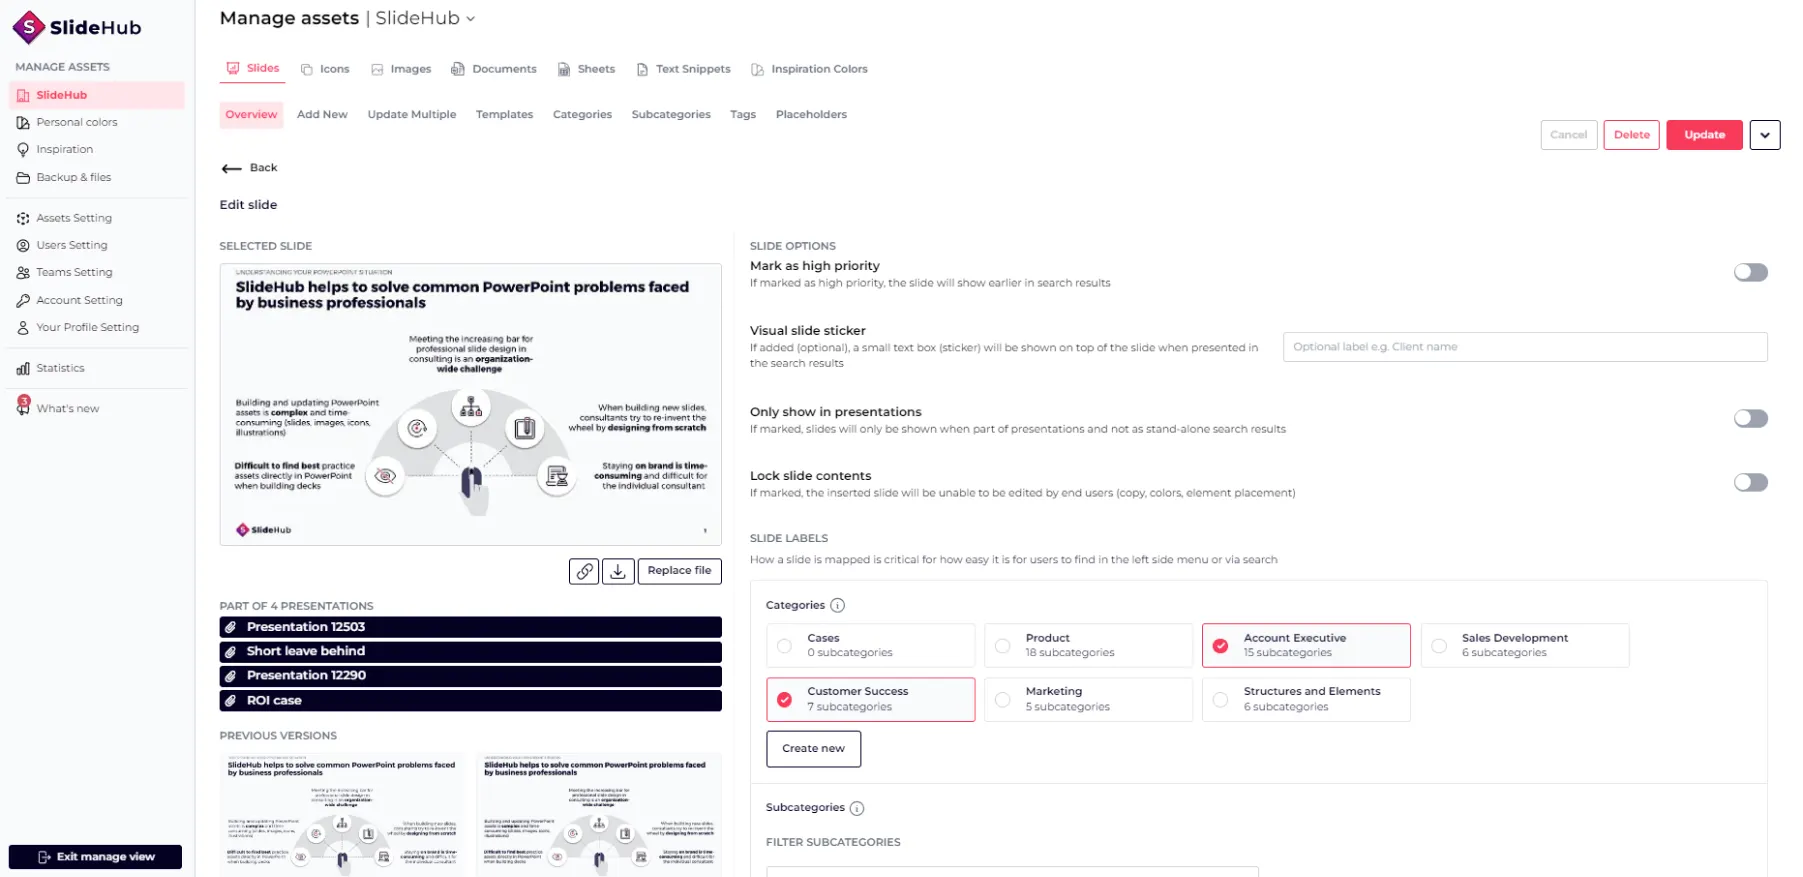Click the Replace file button
The height and width of the screenshot is (877, 1803).
679,571
